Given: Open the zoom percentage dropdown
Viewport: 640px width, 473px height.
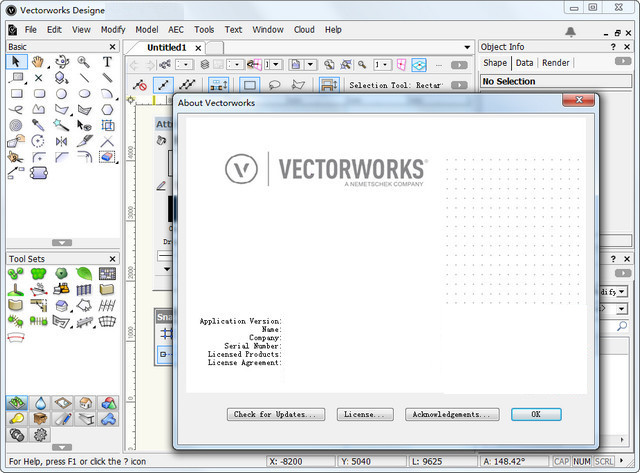Looking at the screenshot, I should click(382, 64).
